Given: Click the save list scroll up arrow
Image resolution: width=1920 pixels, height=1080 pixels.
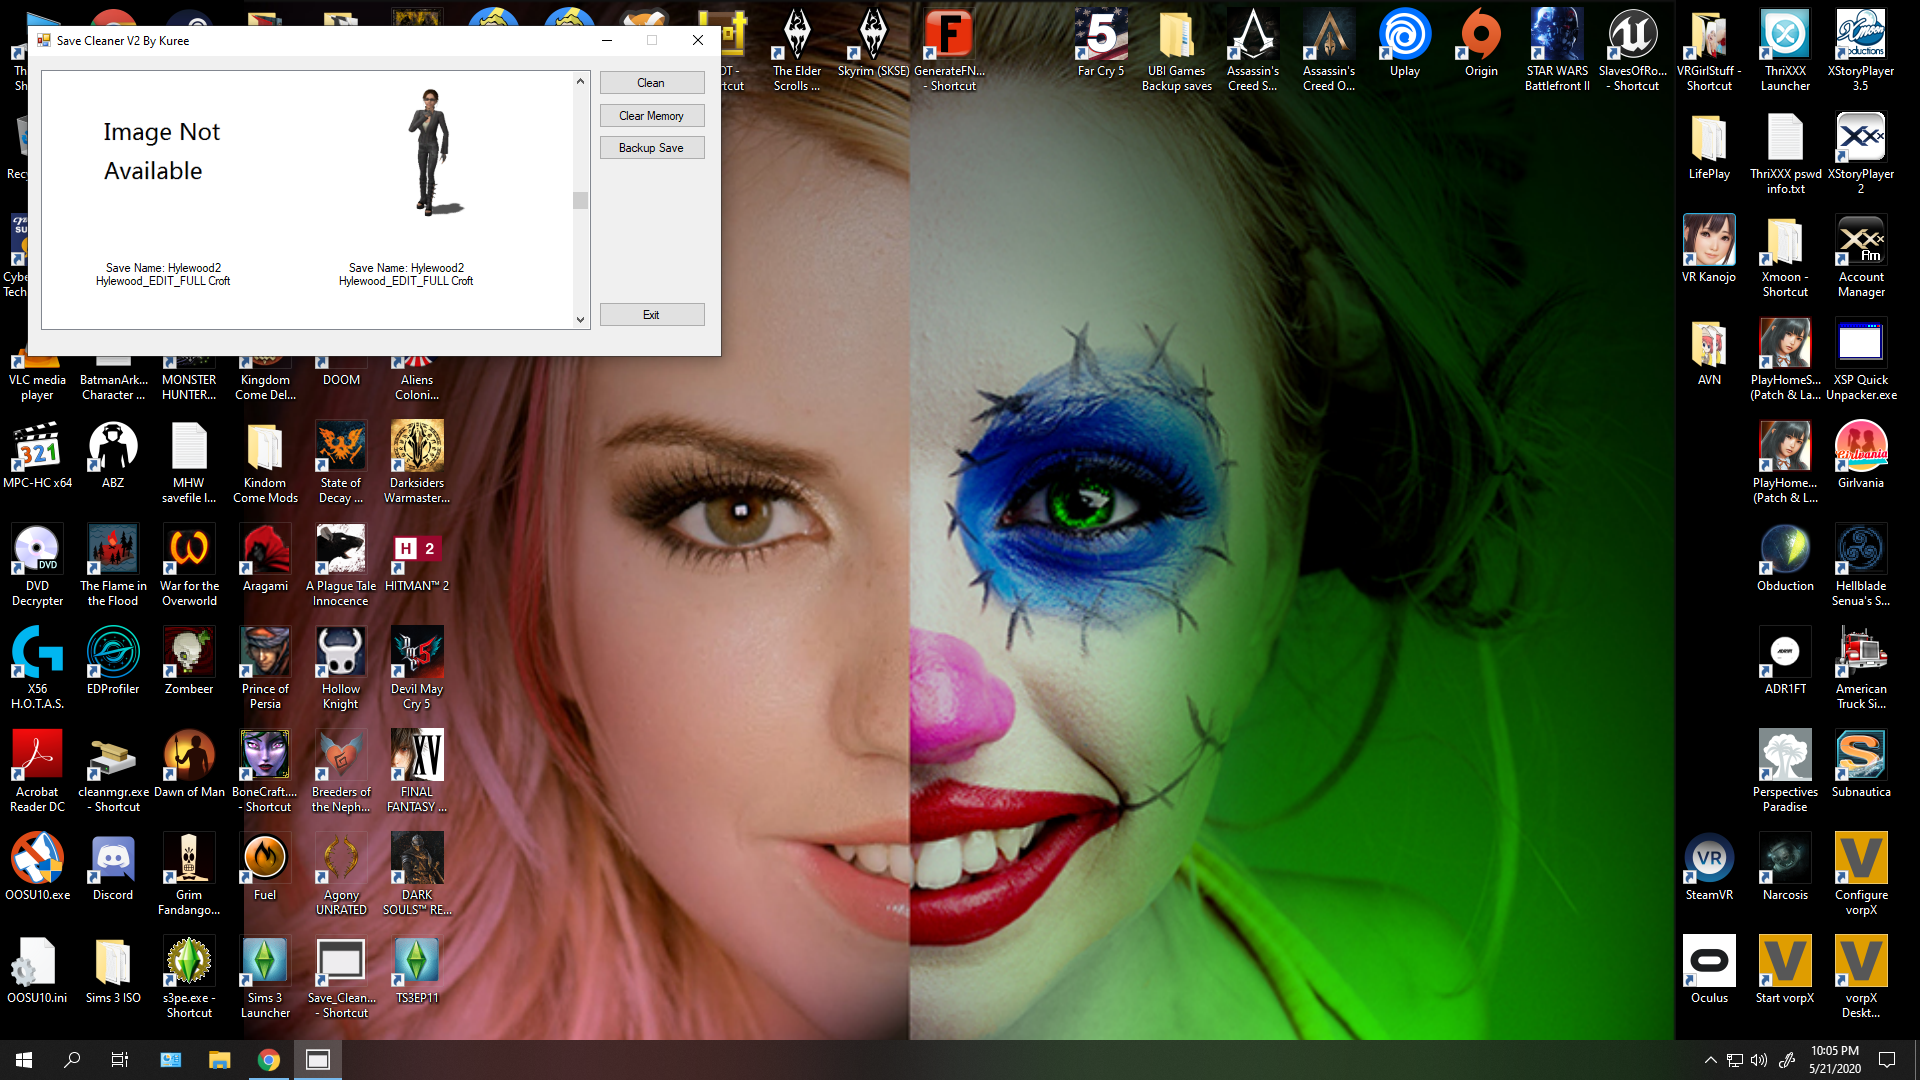Looking at the screenshot, I should (x=580, y=81).
